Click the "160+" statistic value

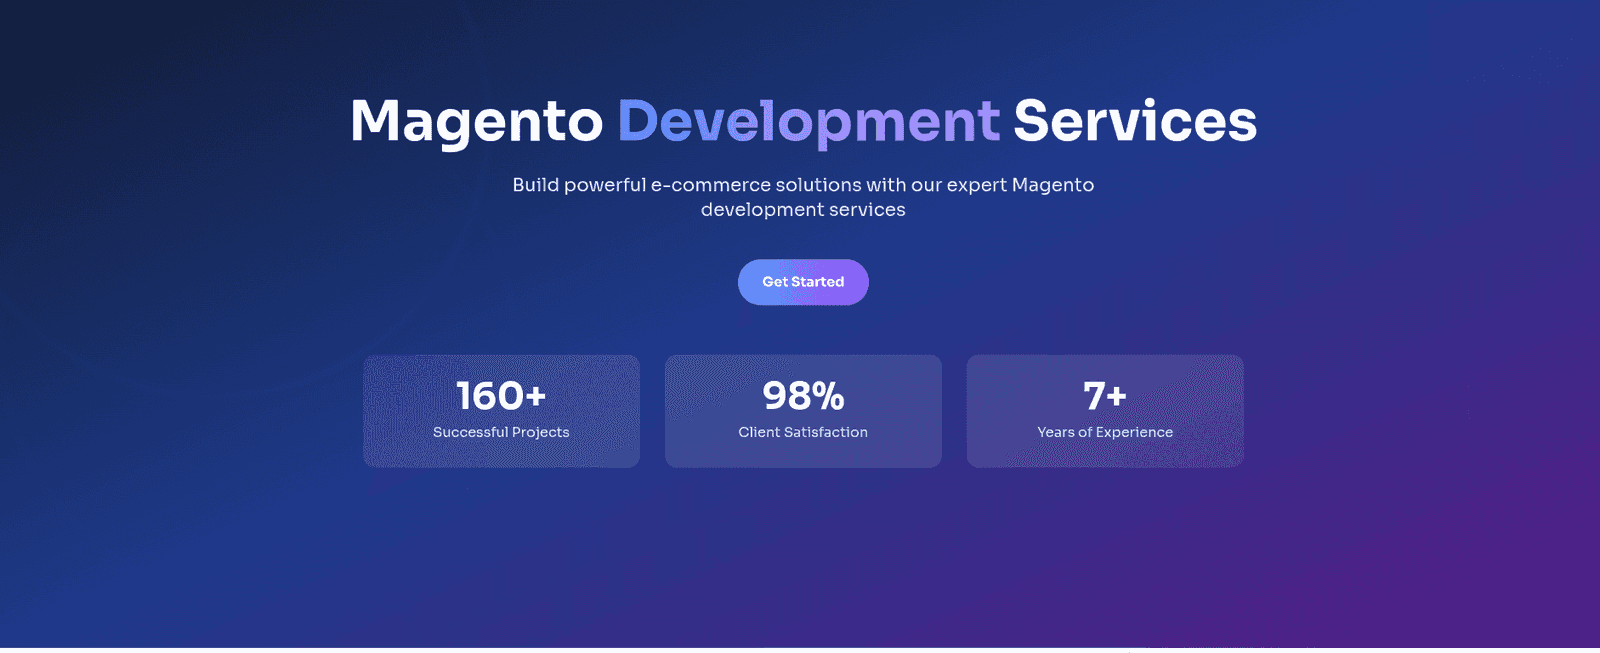501,396
